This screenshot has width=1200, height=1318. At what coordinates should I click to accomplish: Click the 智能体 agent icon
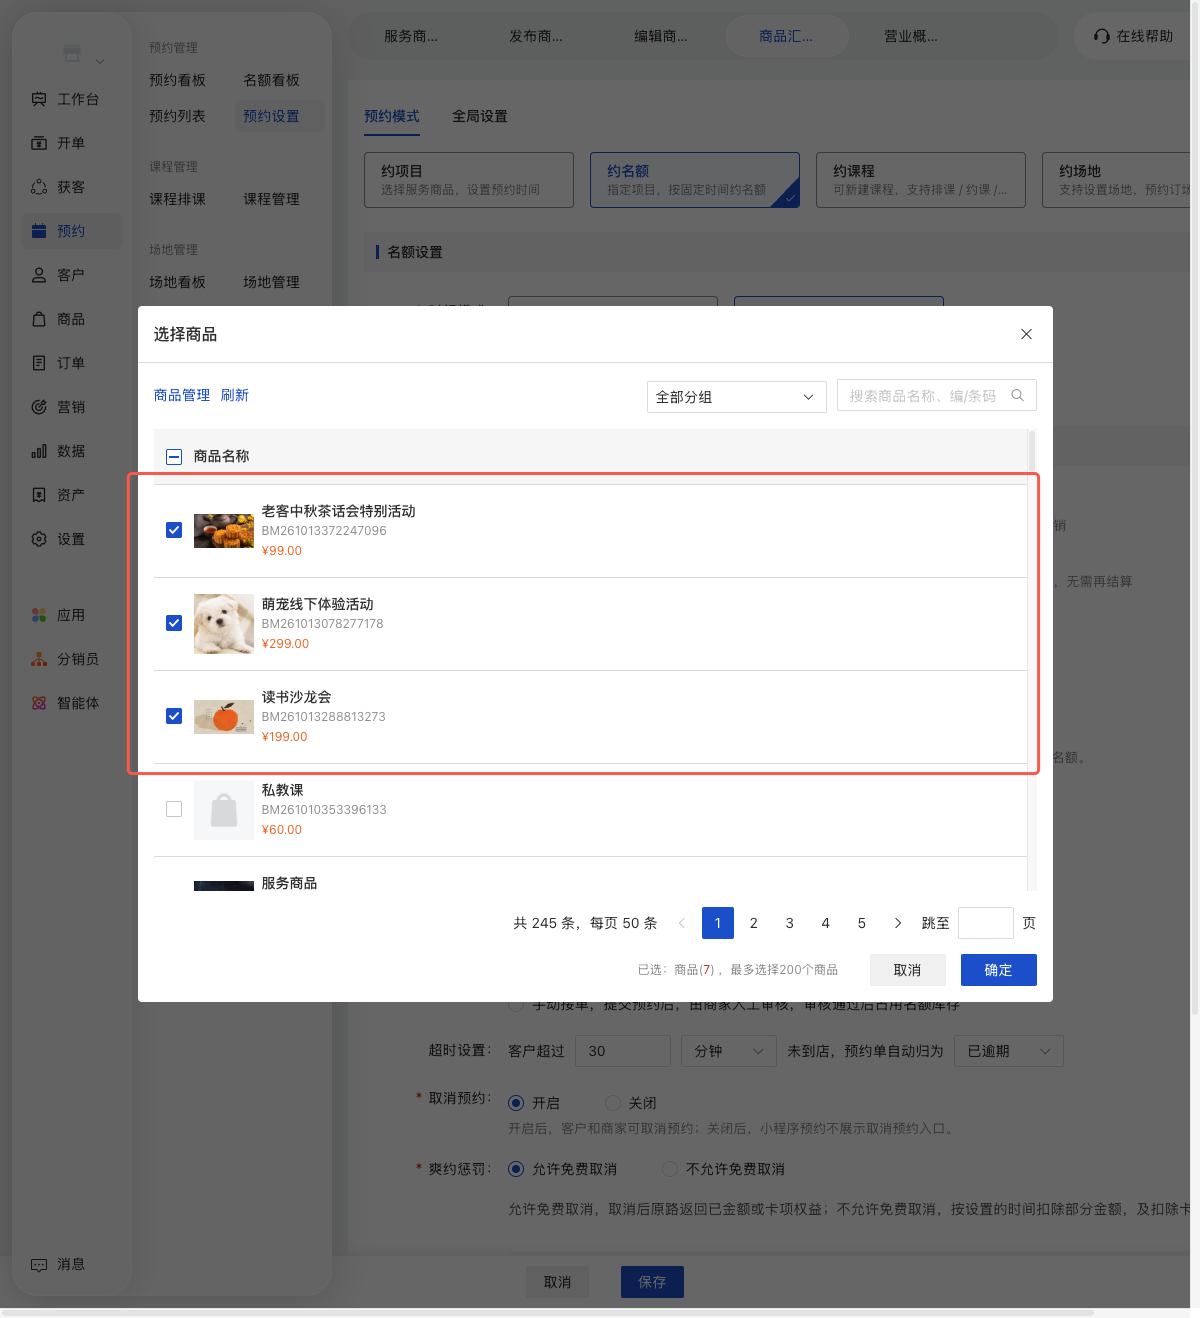point(39,703)
